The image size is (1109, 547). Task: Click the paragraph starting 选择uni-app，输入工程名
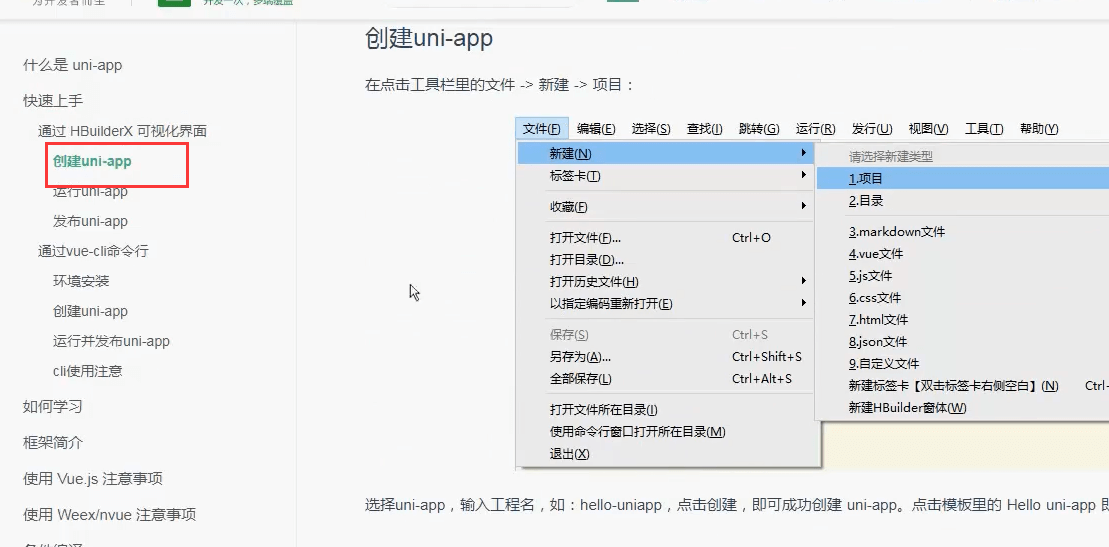(736, 505)
